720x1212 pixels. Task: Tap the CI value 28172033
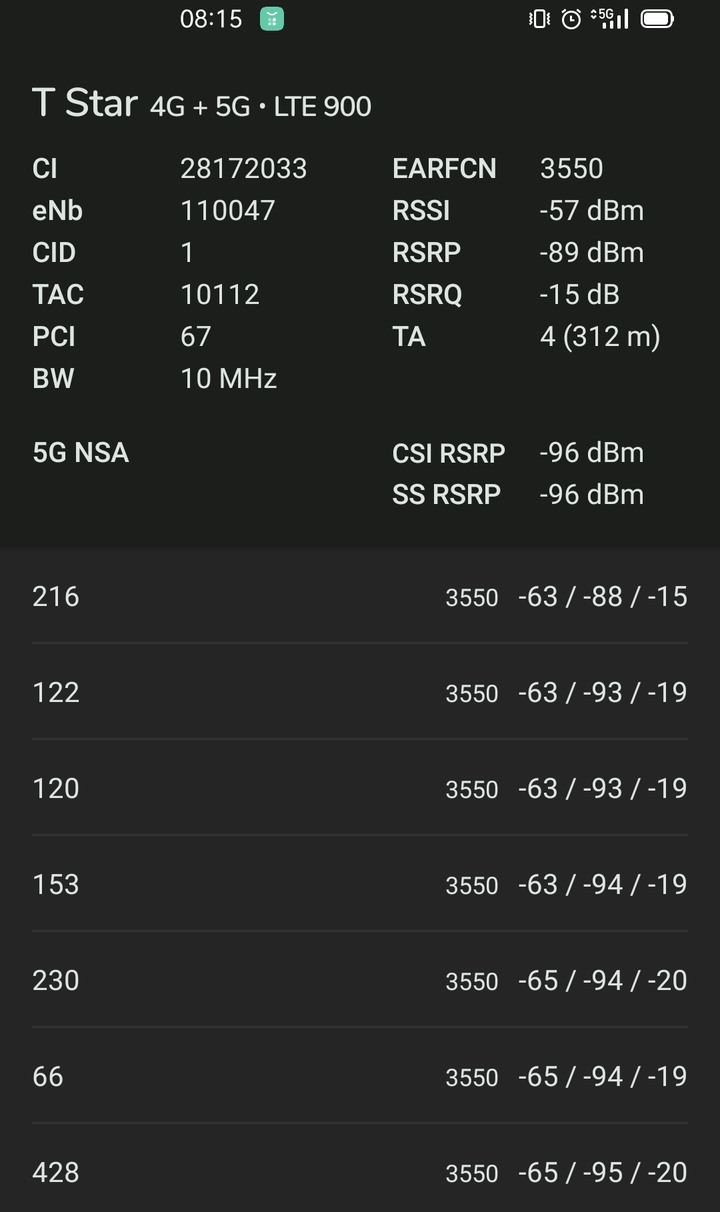(x=243, y=169)
